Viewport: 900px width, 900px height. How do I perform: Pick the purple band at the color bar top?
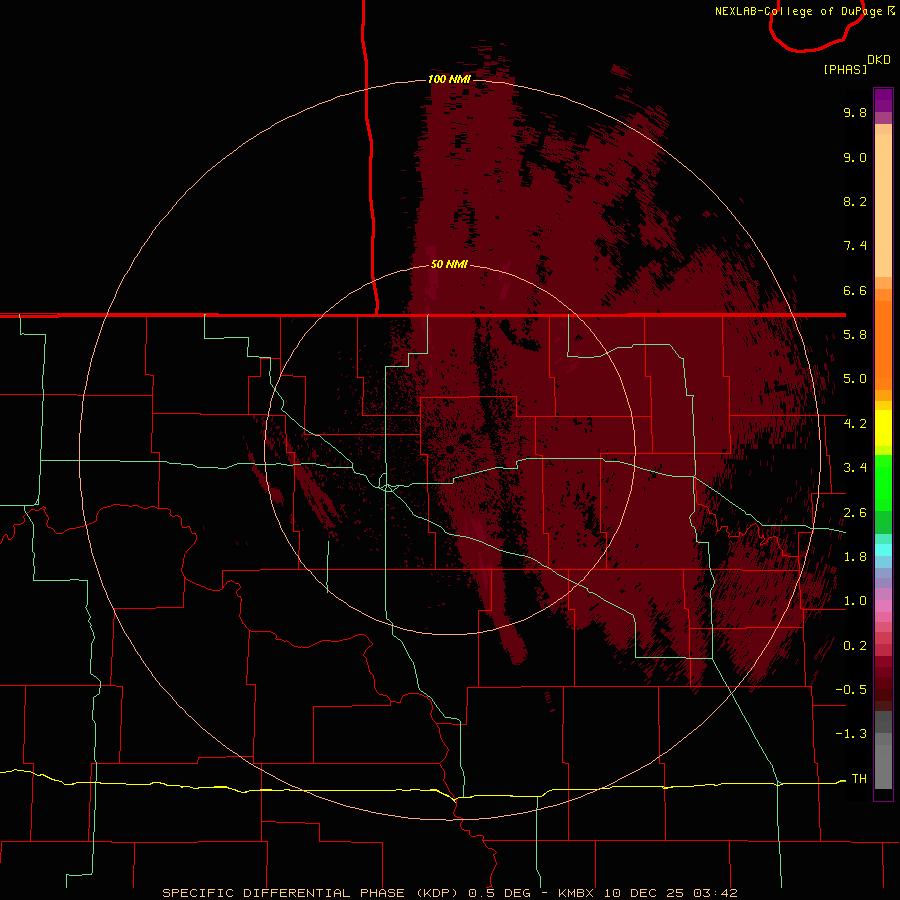coord(883,100)
